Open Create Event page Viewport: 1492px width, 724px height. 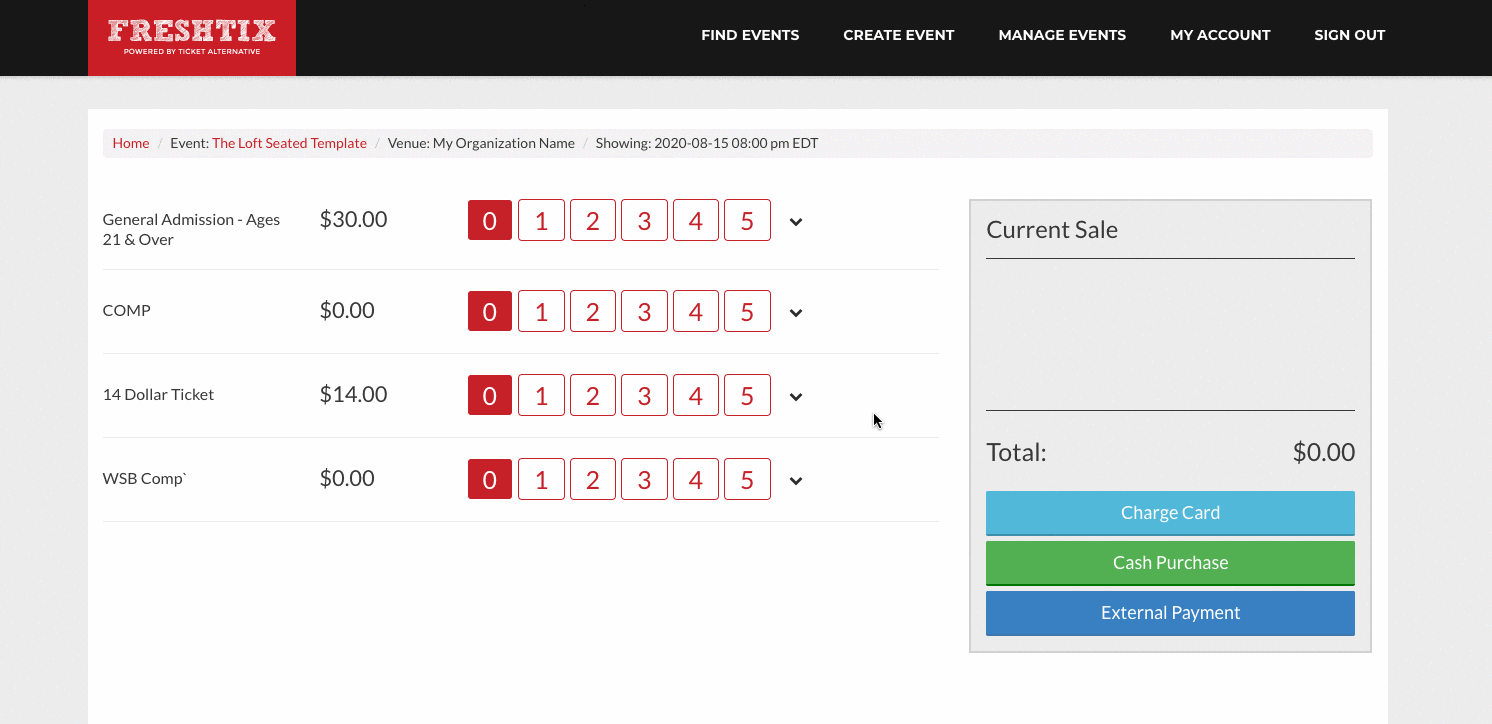898,35
